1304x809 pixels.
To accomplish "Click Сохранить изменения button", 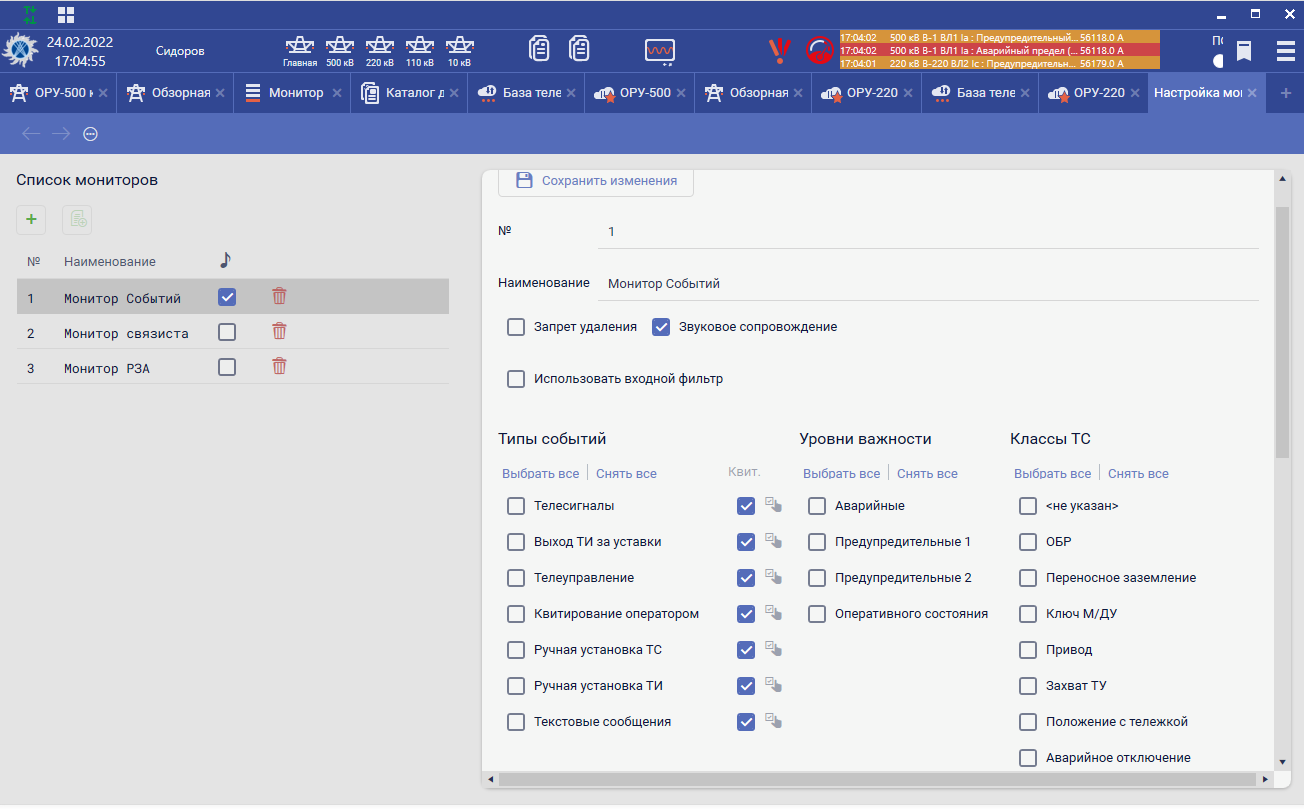I will click(x=596, y=181).
